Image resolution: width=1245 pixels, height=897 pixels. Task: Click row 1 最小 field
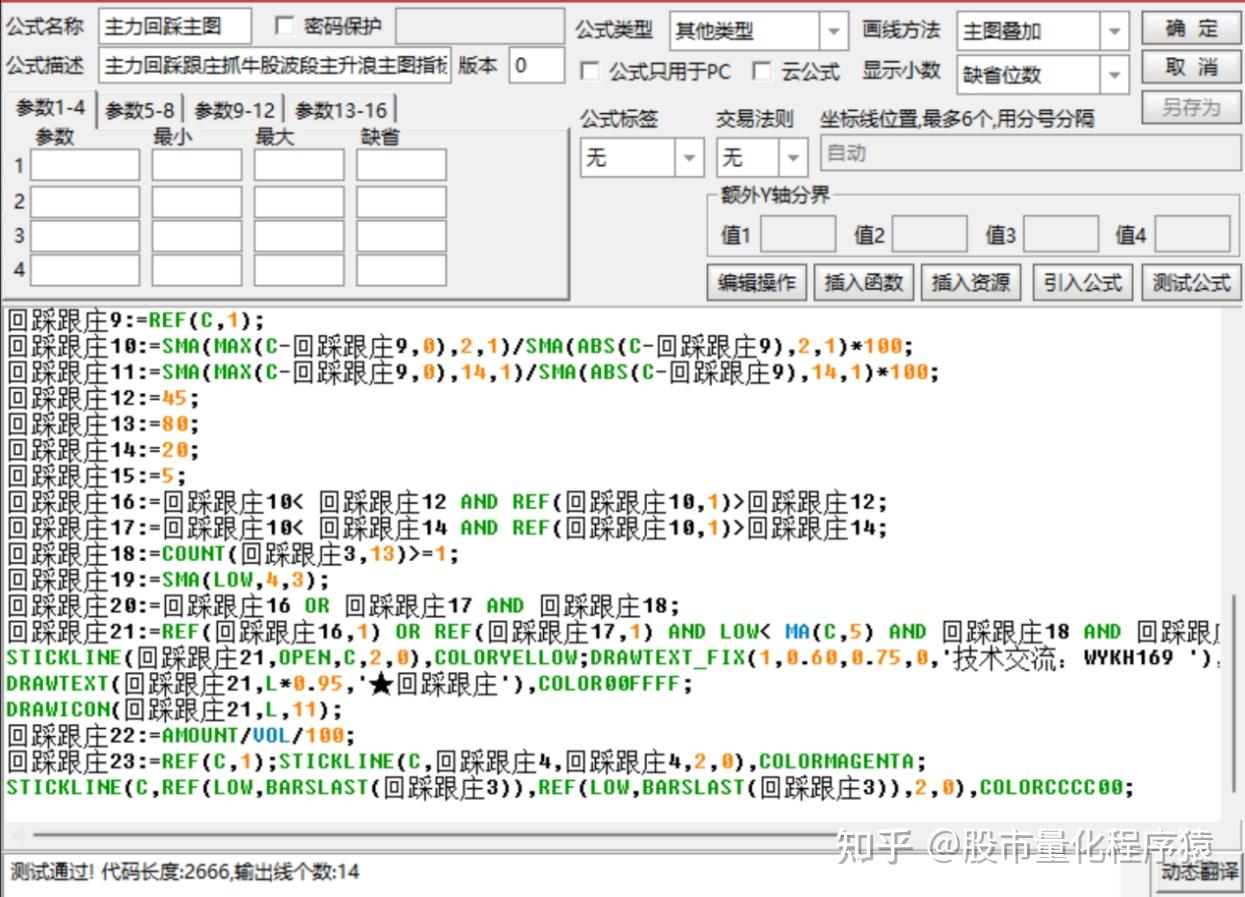(197, 165)
